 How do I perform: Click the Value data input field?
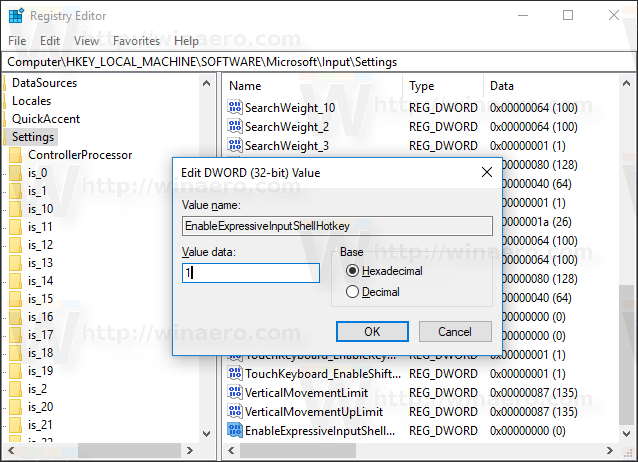coord(251,273)
